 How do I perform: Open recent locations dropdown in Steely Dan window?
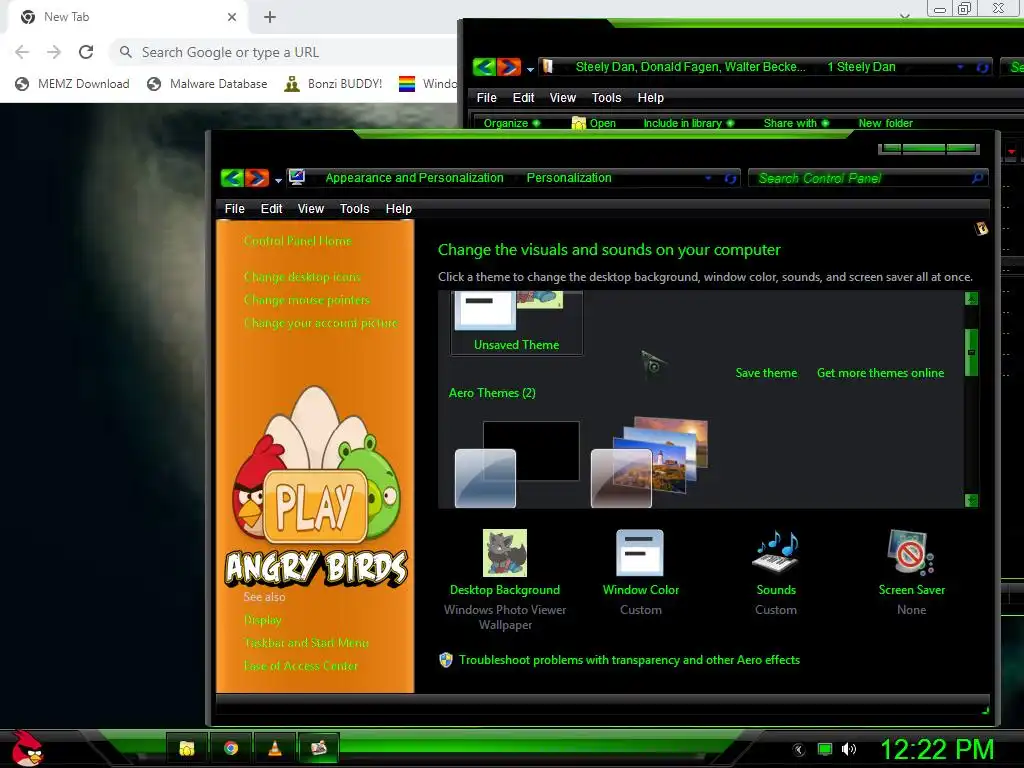(x=530, y=69)
